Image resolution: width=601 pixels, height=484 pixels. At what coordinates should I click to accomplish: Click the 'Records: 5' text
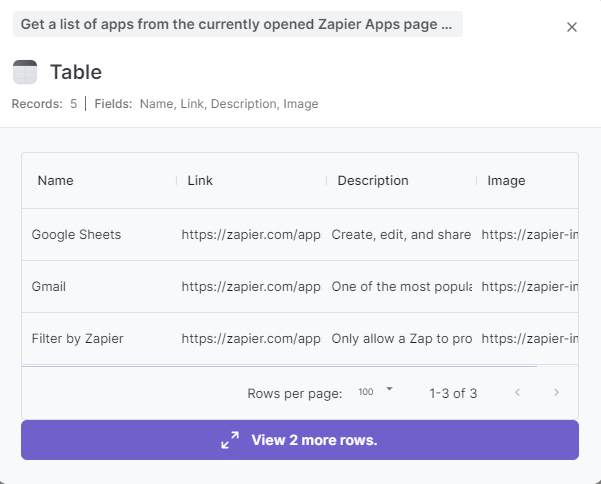[44, 104]
